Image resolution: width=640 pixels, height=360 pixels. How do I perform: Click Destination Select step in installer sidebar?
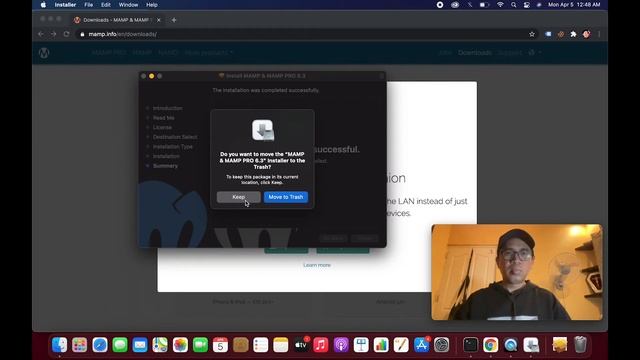pyautogui.click(x=175, y=137)
